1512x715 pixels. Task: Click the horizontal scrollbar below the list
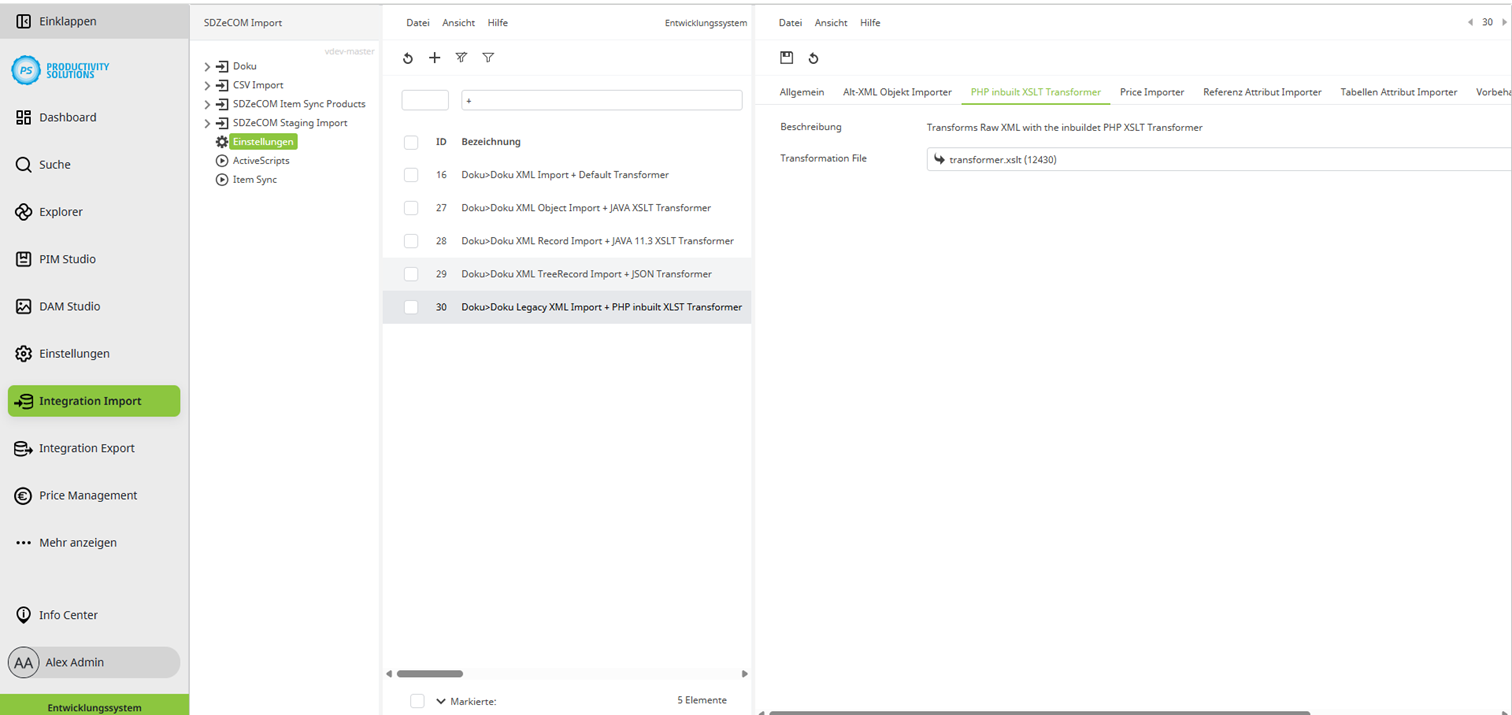[x=430, y=673]
